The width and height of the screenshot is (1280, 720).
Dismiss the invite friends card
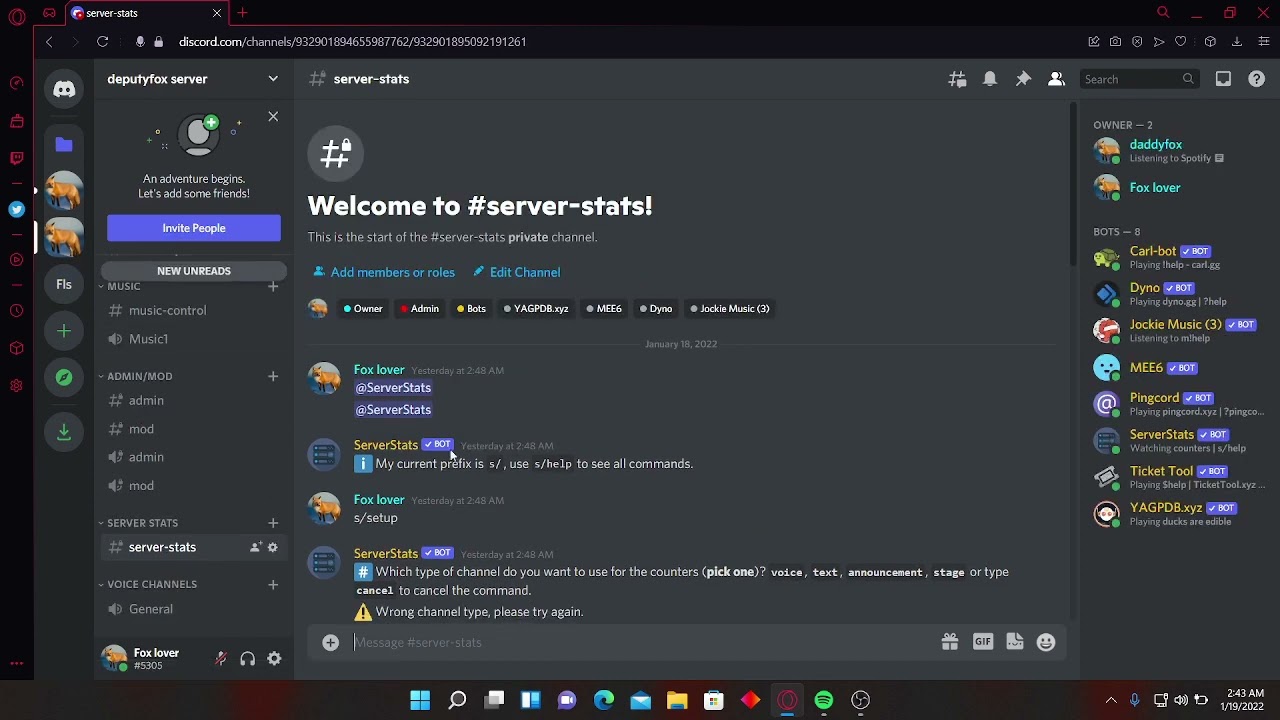tap(273, 117)
